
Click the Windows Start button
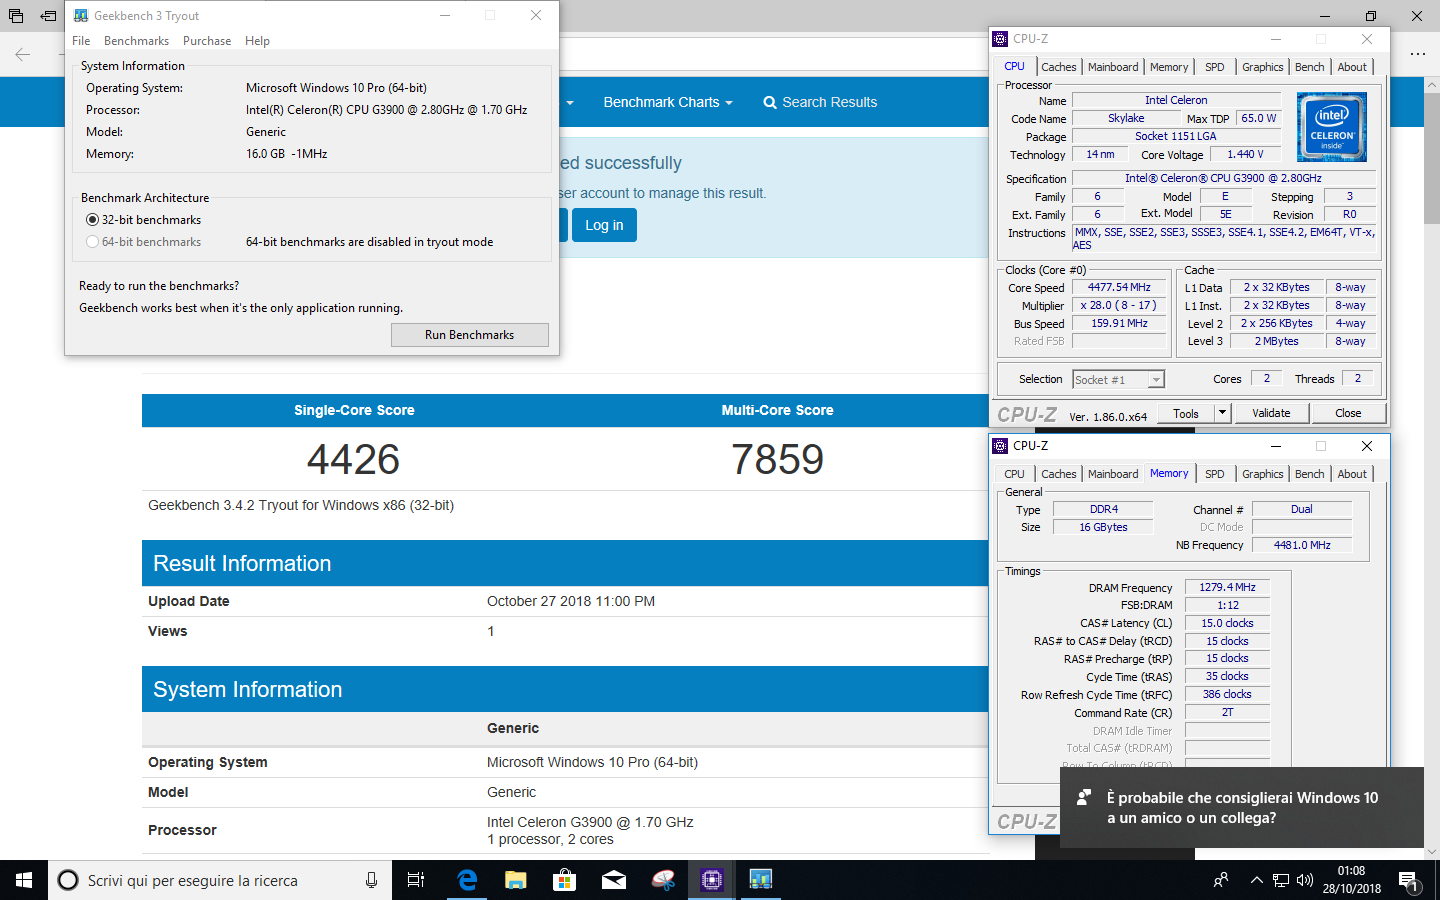(24, 880)
